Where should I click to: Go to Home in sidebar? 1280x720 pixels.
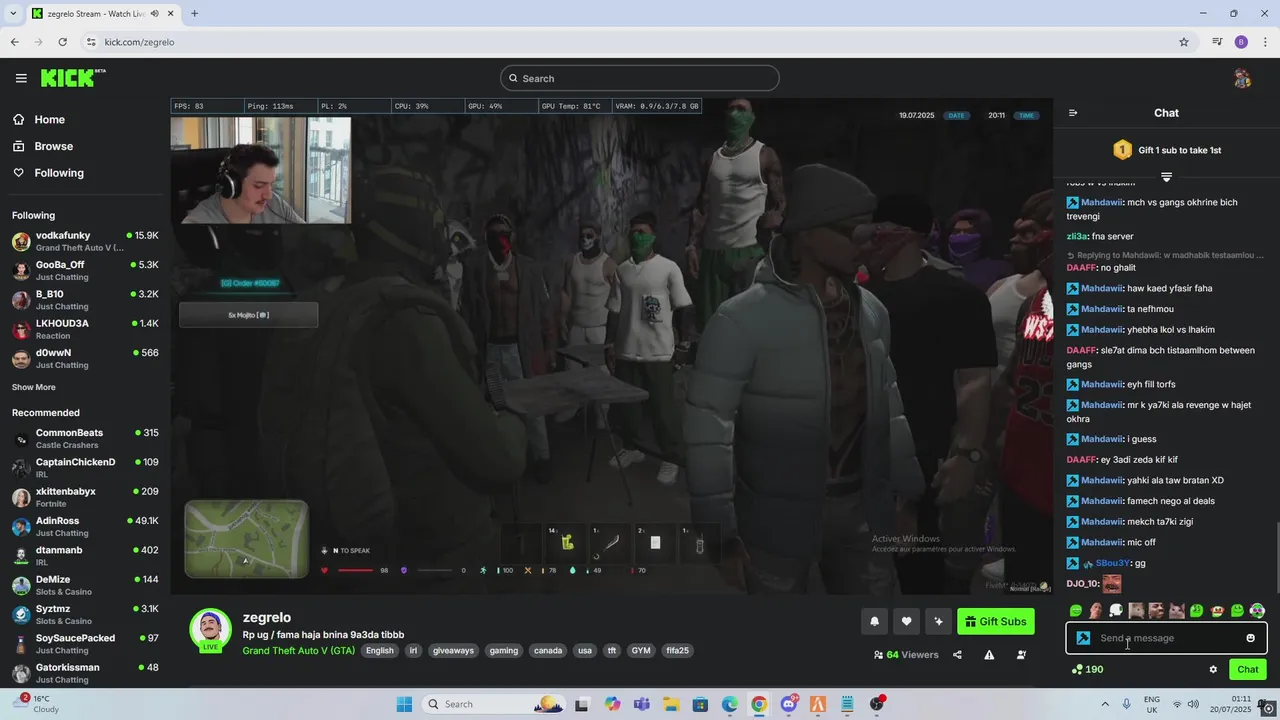tap(49, 119)
